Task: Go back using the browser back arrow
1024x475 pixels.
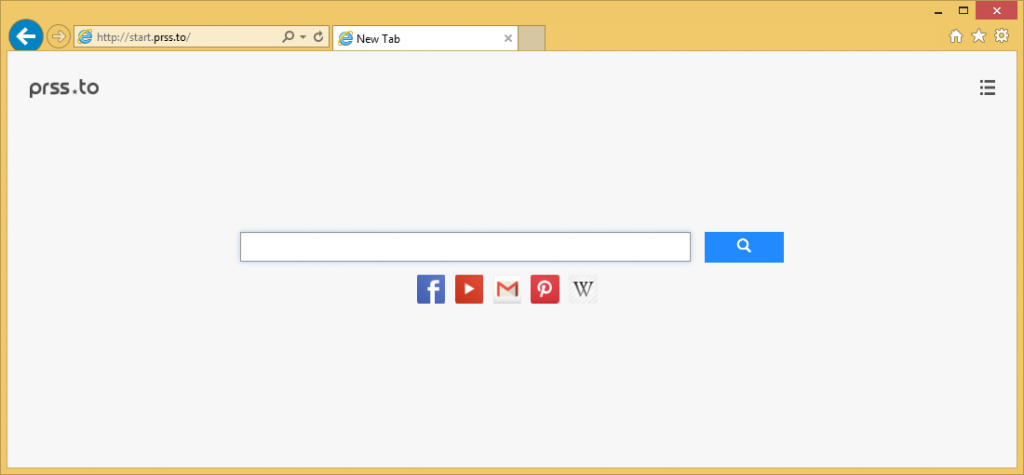Action: [x=25, y=37]
